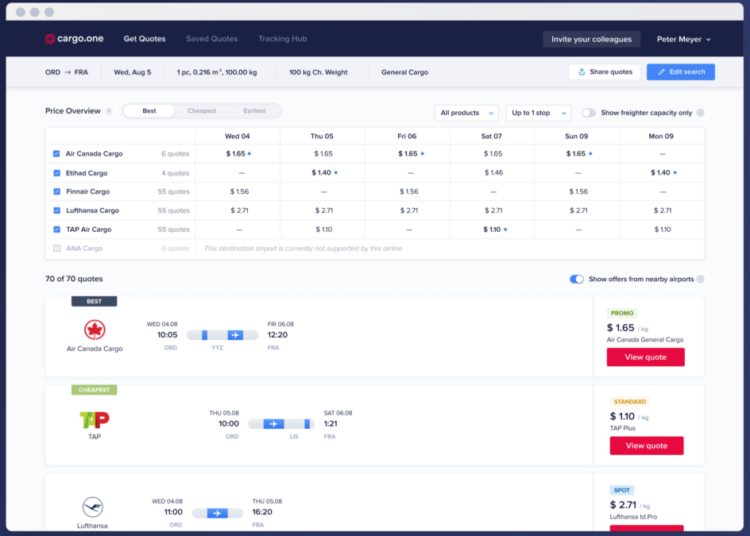Uncheck the Finnair Cargo checkbox
The width and height of the screenshot is (750, 536).
(56, 192)
